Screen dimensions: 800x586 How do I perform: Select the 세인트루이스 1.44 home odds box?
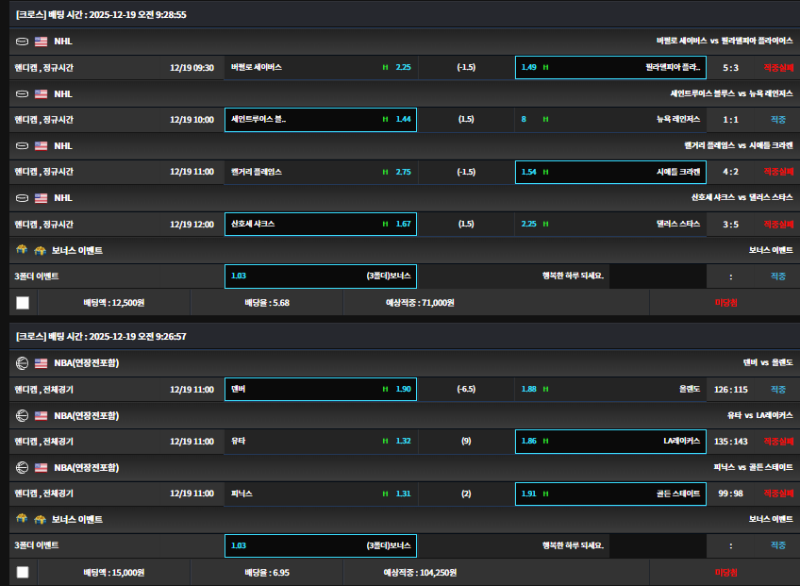coord(320,120)
